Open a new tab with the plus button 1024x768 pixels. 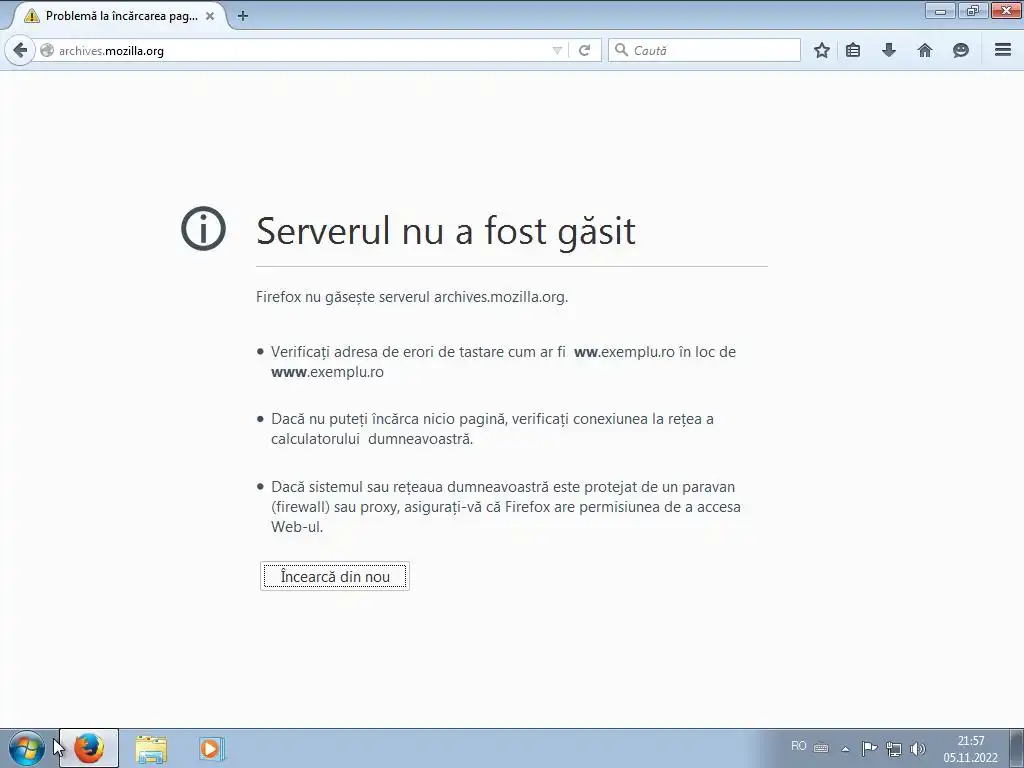tap(243, 16)
